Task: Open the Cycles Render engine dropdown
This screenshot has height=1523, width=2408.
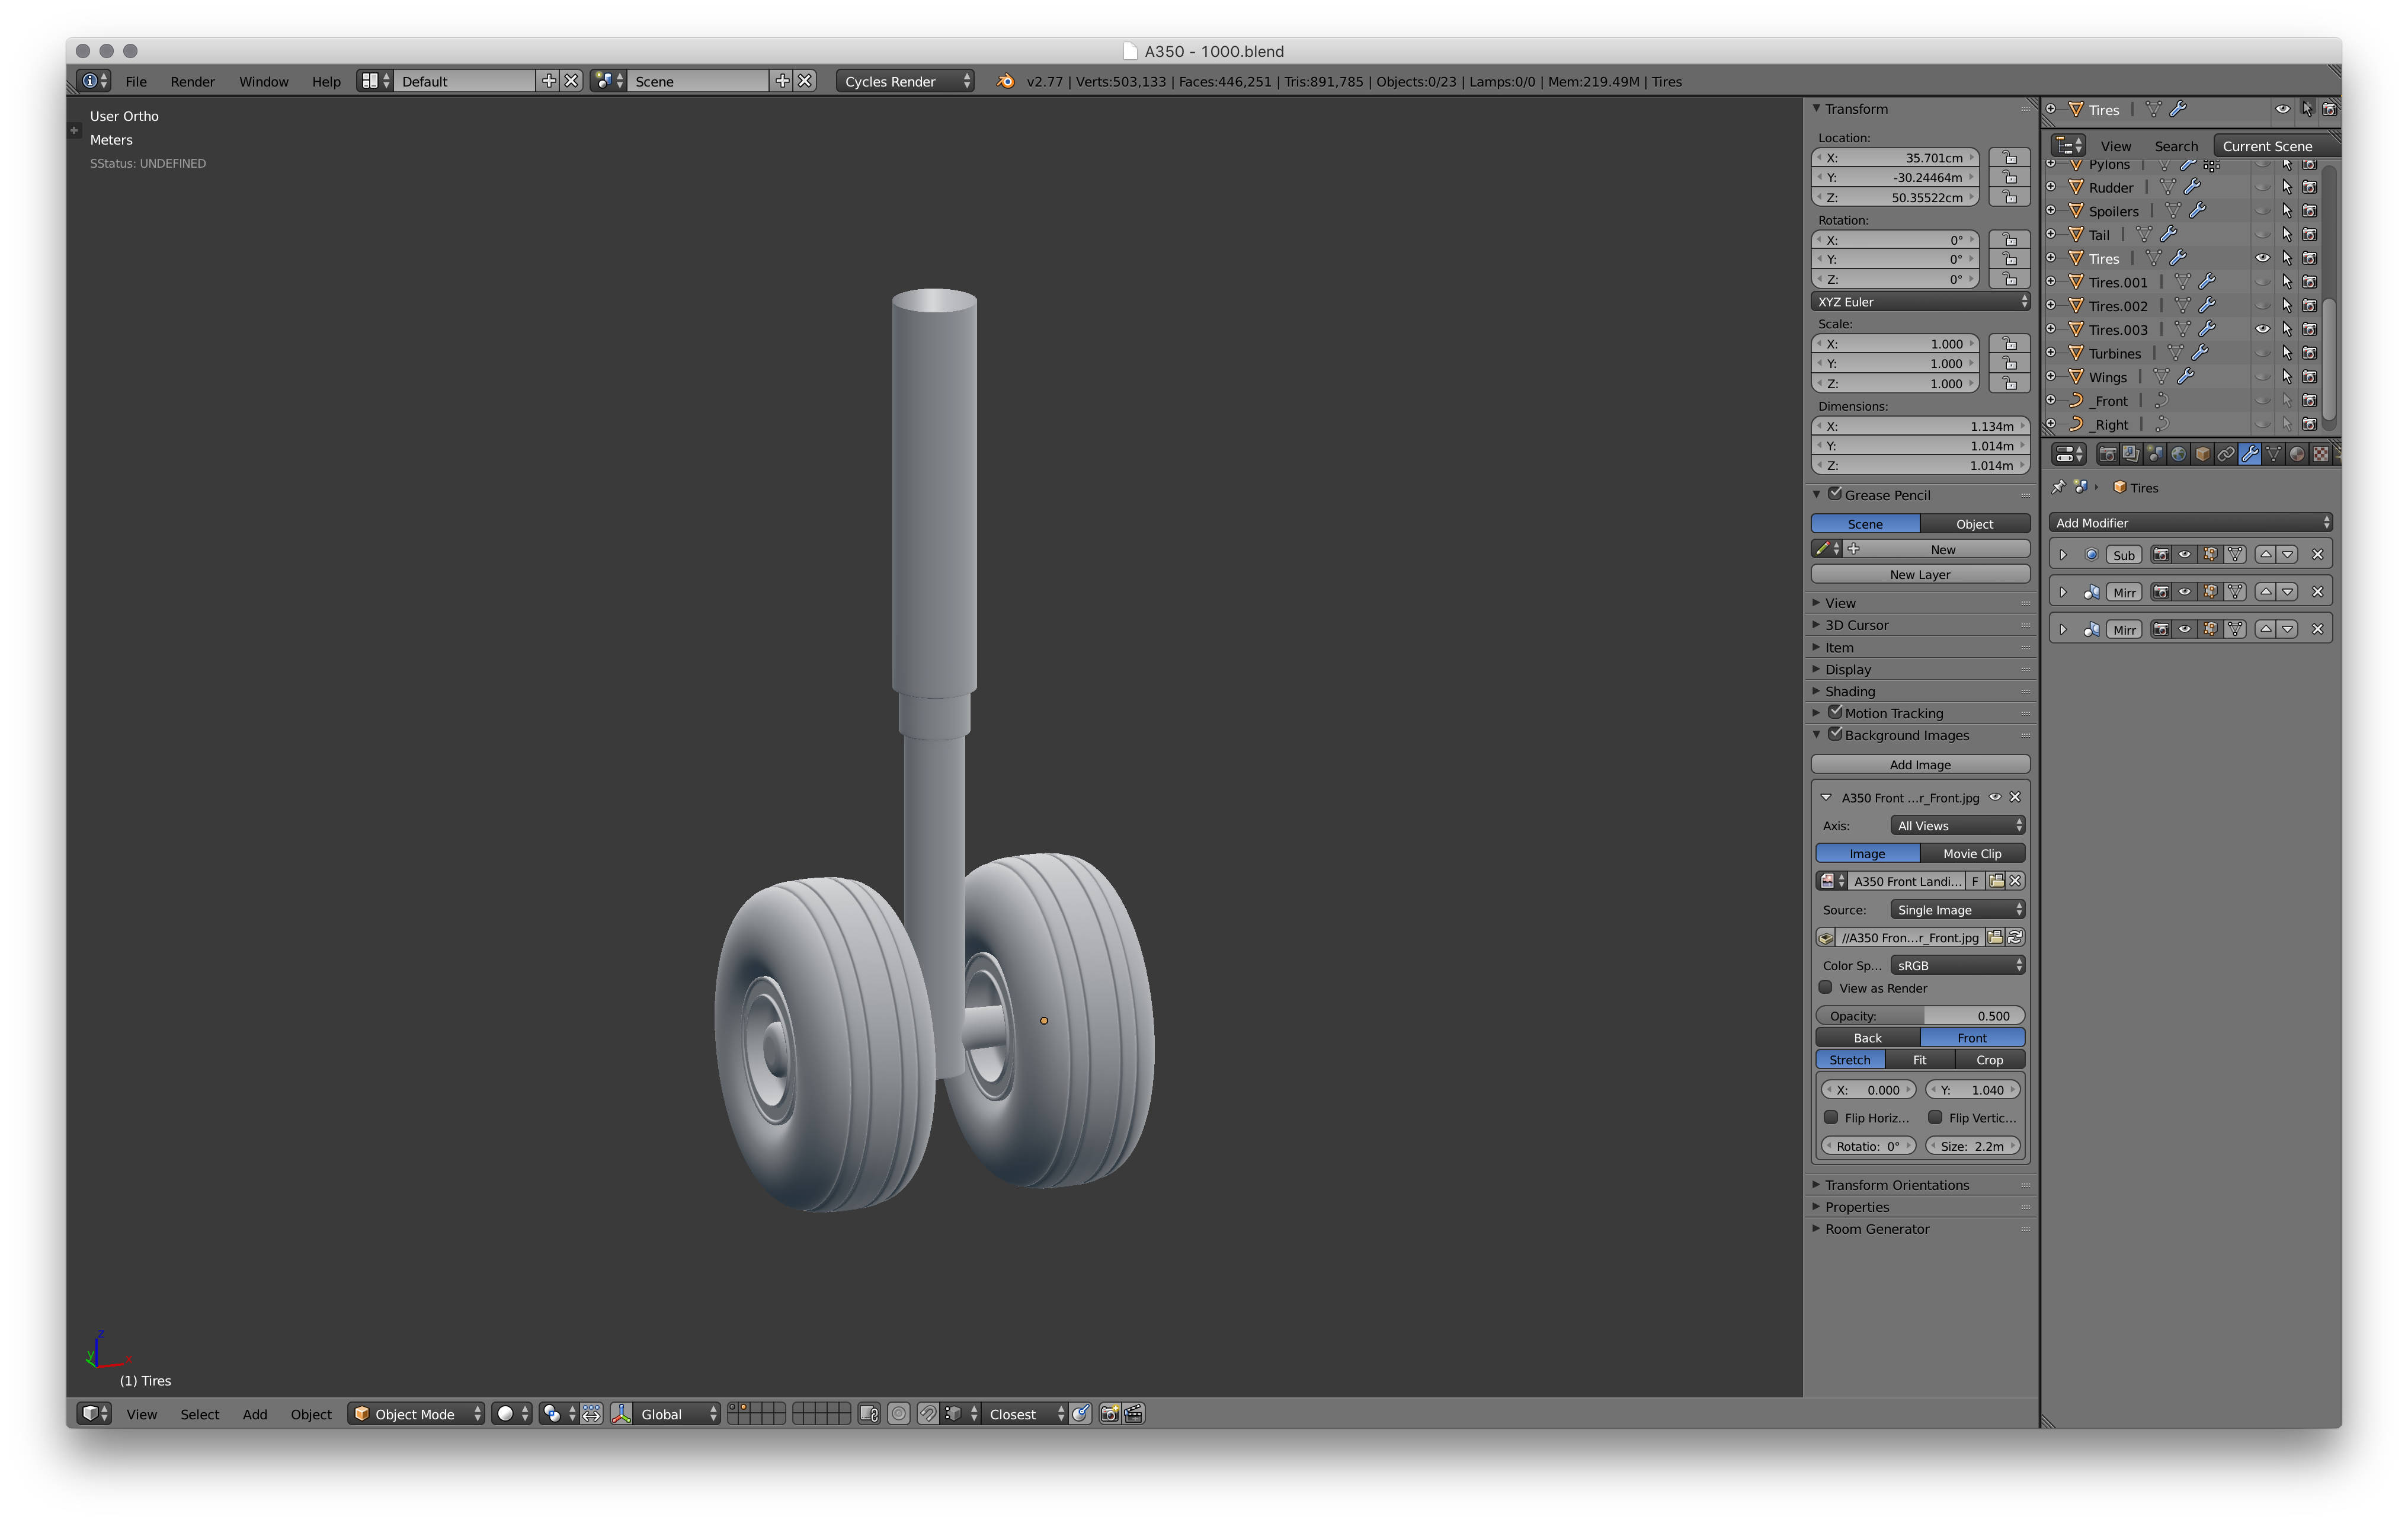Action: [x=906, y=82]
